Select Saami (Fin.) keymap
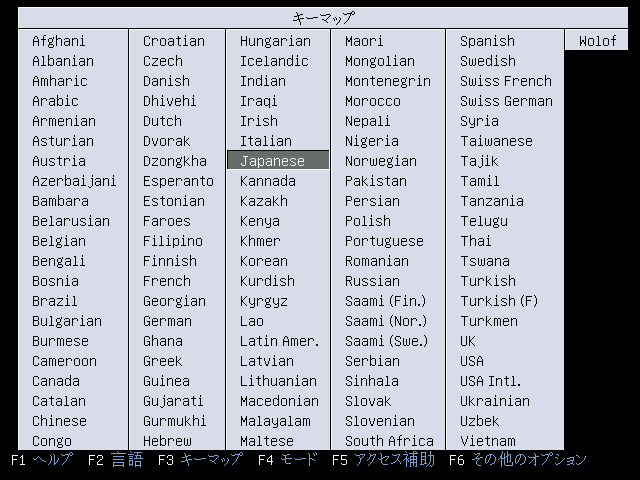The height and width of the screenshot is (480, 640). click(x=386, y=301)
